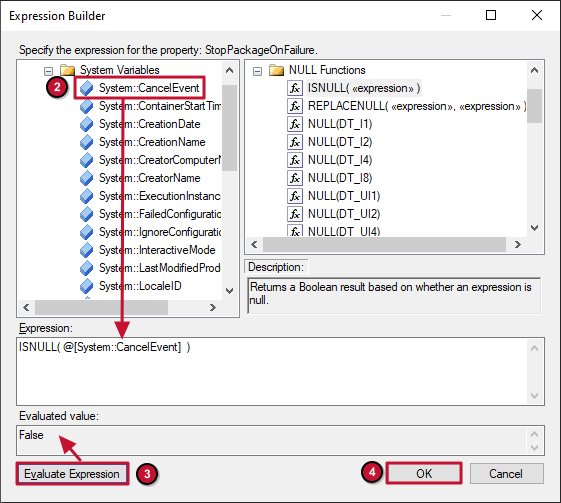The width and height of the screenshot is (561, 503).
Task: Select the NULL(DT_I1) function
Action: coord(340,124)
